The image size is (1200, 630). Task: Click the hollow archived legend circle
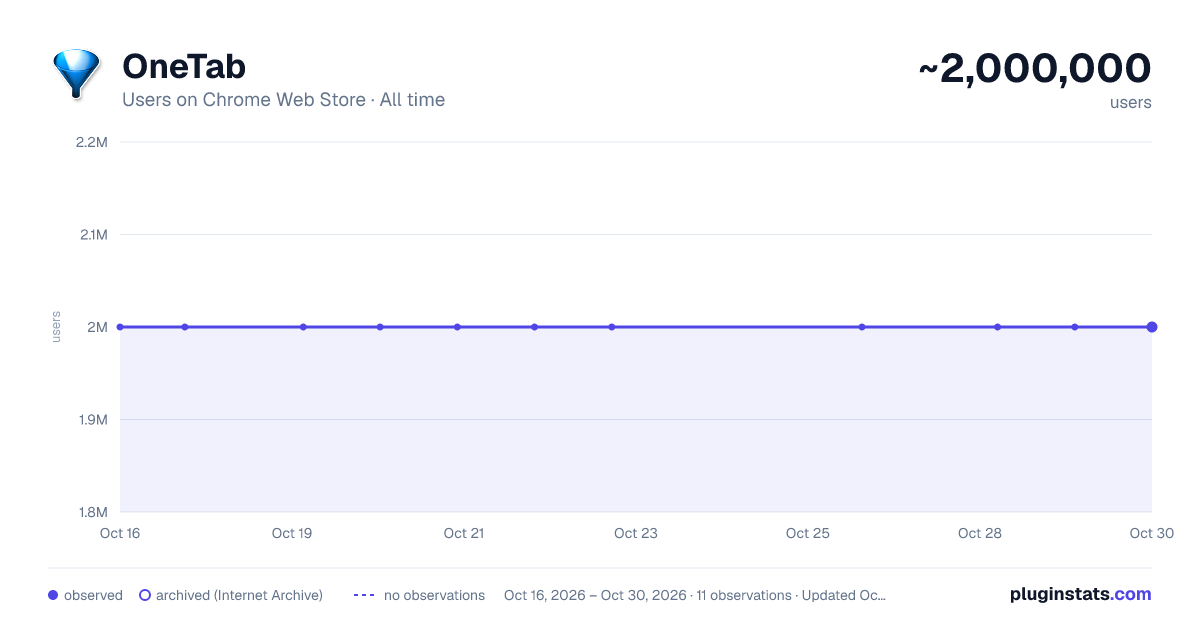coord(145,595)
